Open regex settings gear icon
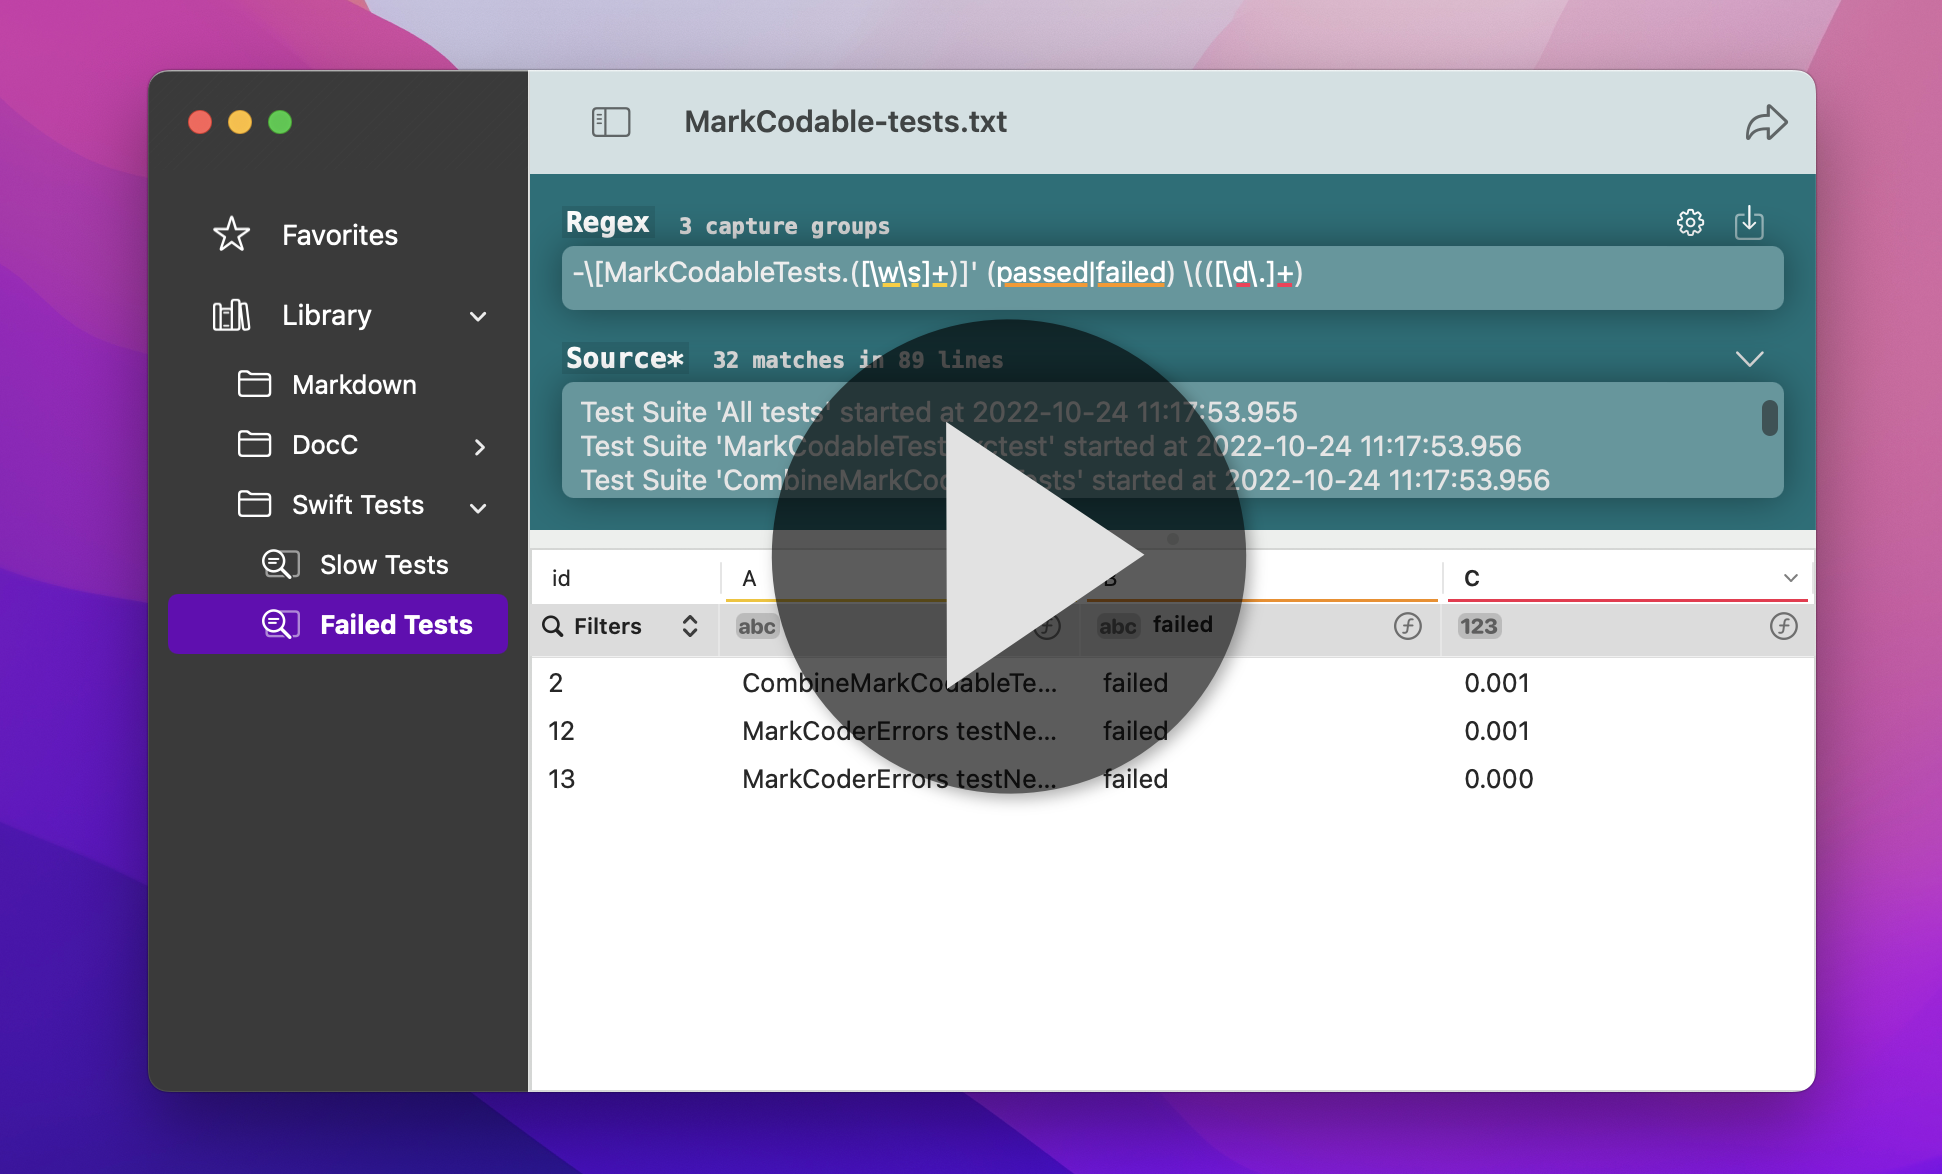Viewport: 1942px width, 1174px height. coord(1690,222)
